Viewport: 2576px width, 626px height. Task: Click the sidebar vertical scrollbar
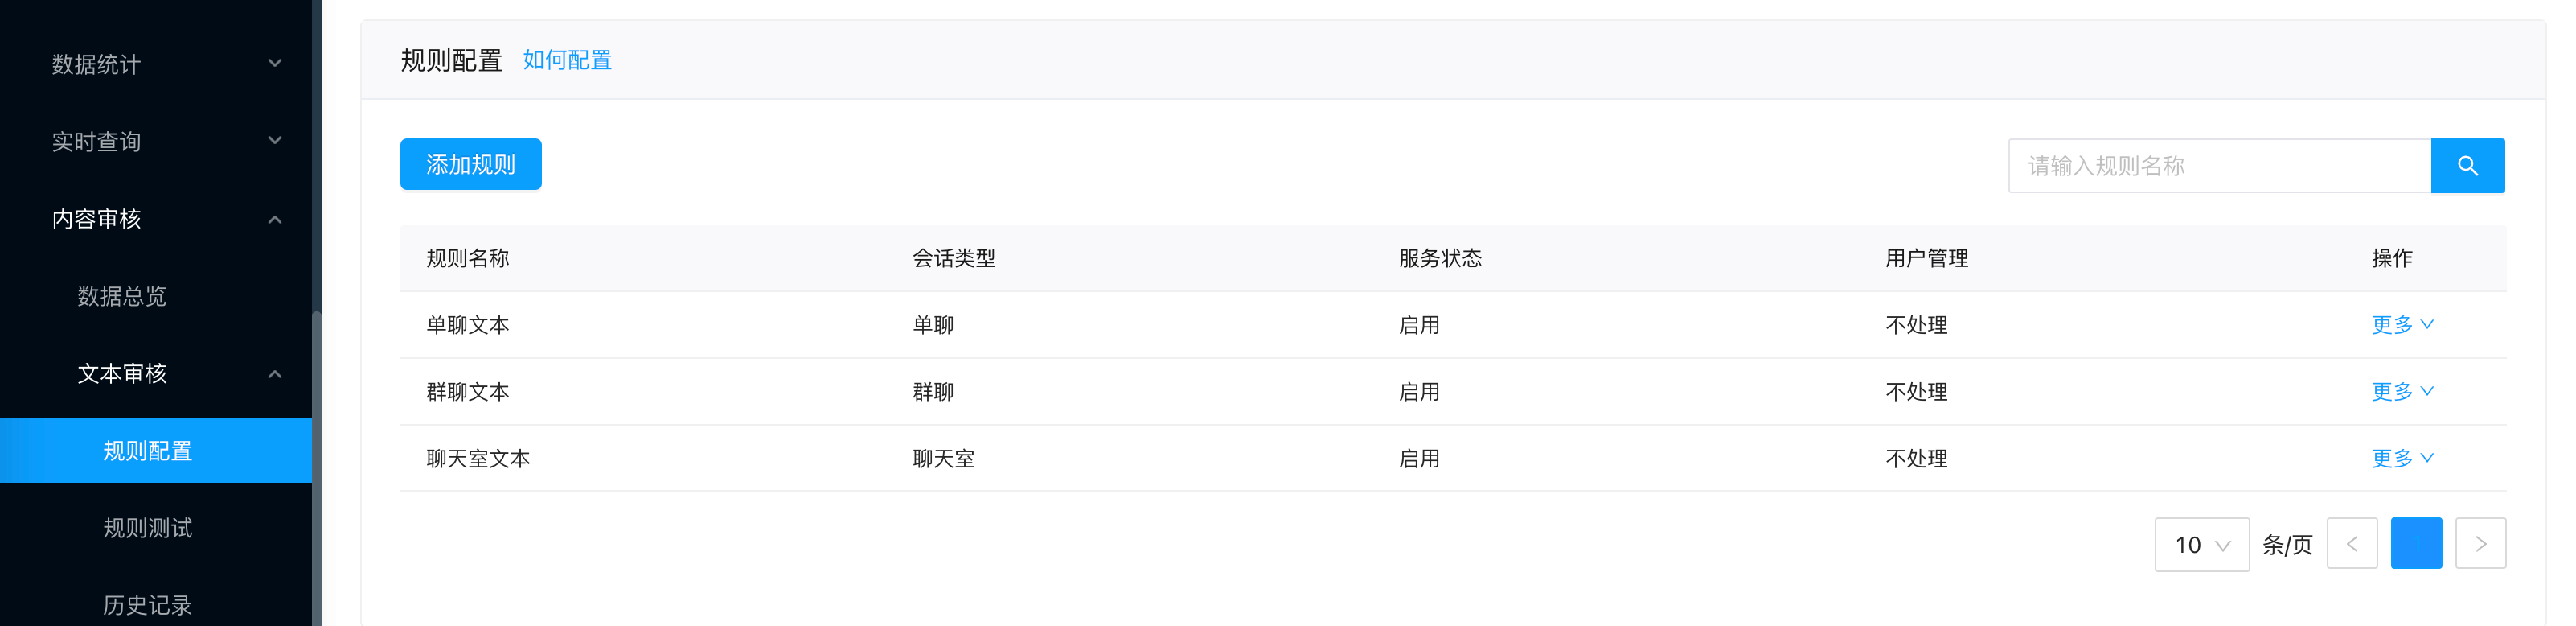(317, 468)
